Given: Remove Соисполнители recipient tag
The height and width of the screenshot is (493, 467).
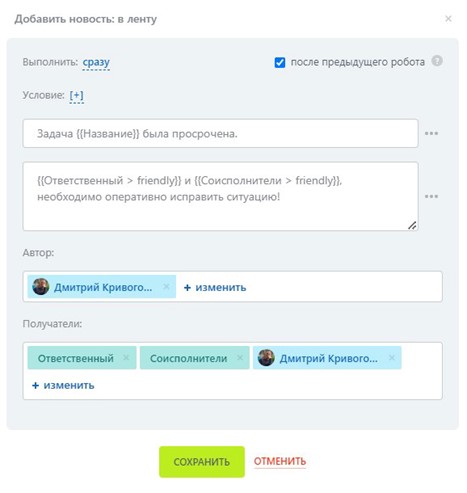Looking at the screenshot, I should 240,358.
